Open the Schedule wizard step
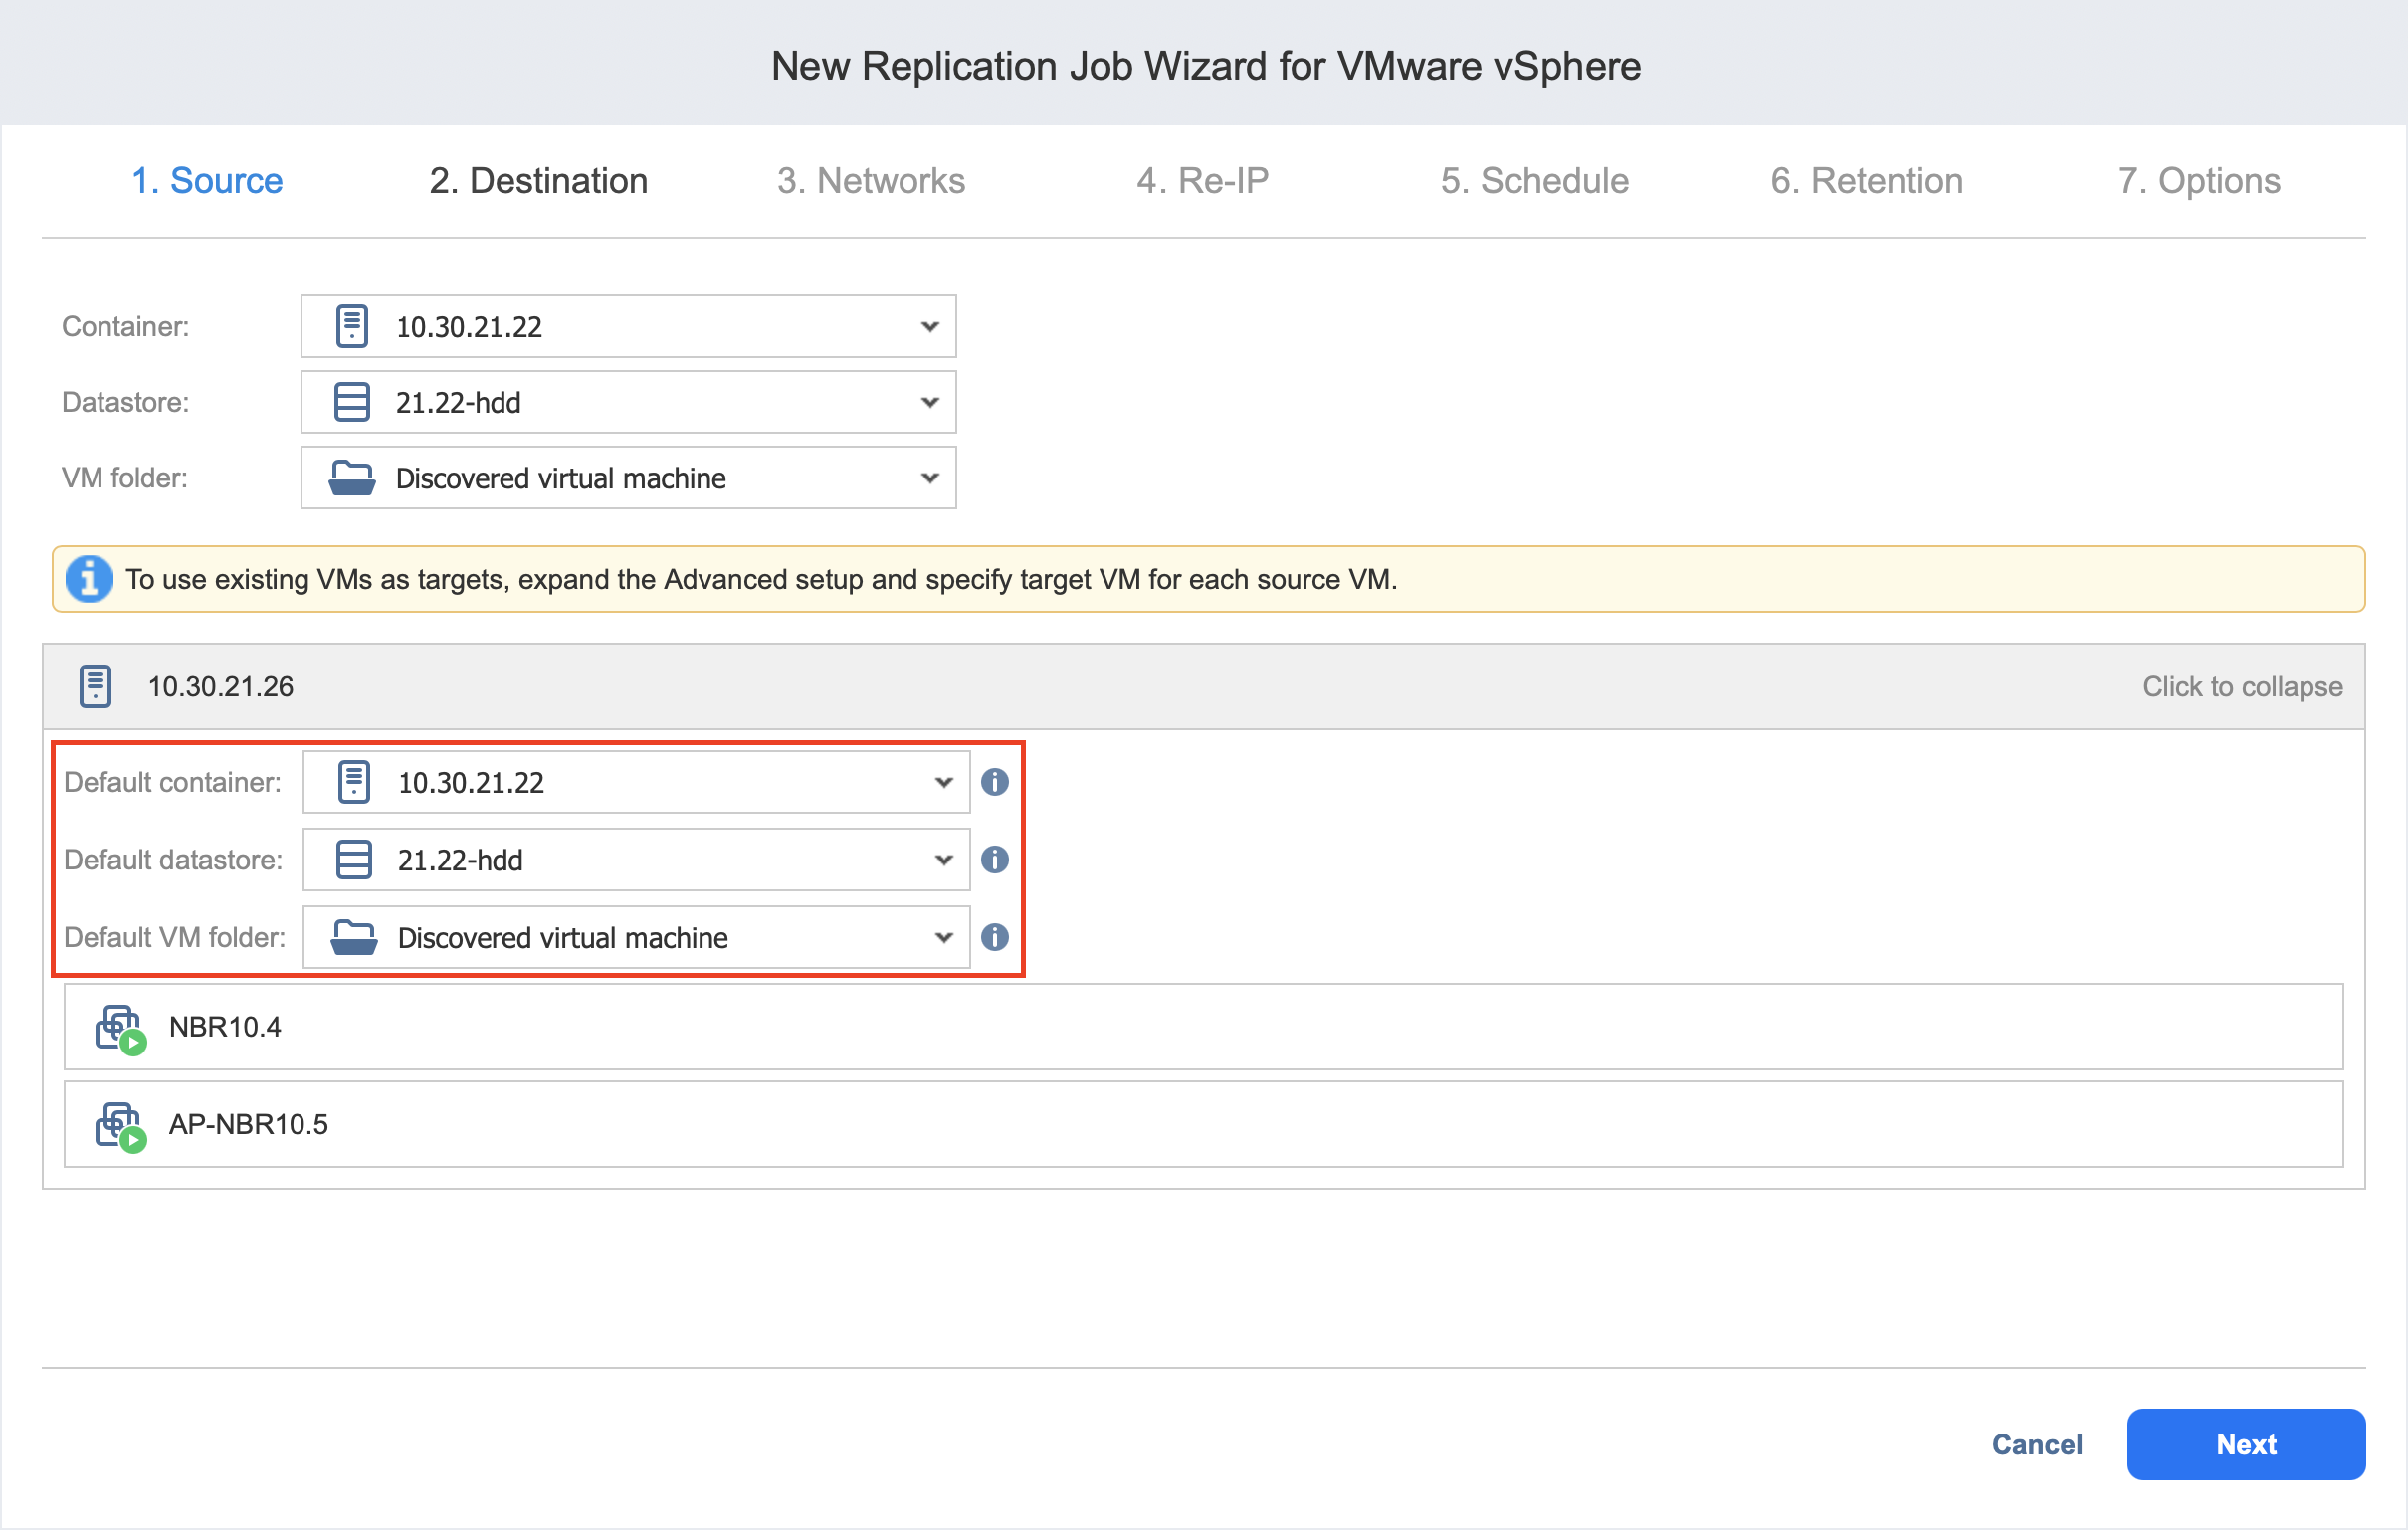2408x1530 pixels. pos(1535,181)
